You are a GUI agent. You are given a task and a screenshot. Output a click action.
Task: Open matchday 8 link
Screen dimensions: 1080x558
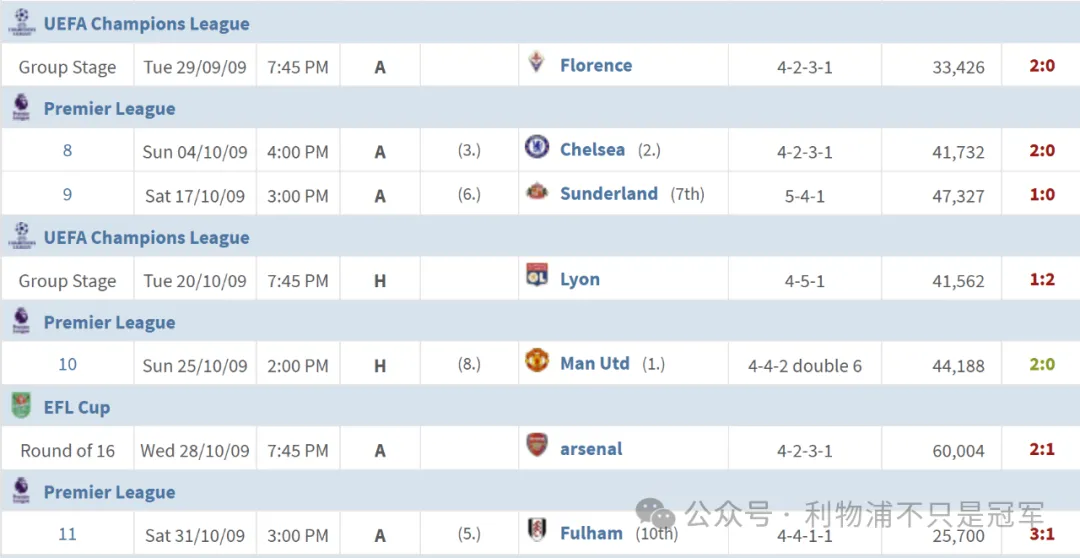(67, 150)
